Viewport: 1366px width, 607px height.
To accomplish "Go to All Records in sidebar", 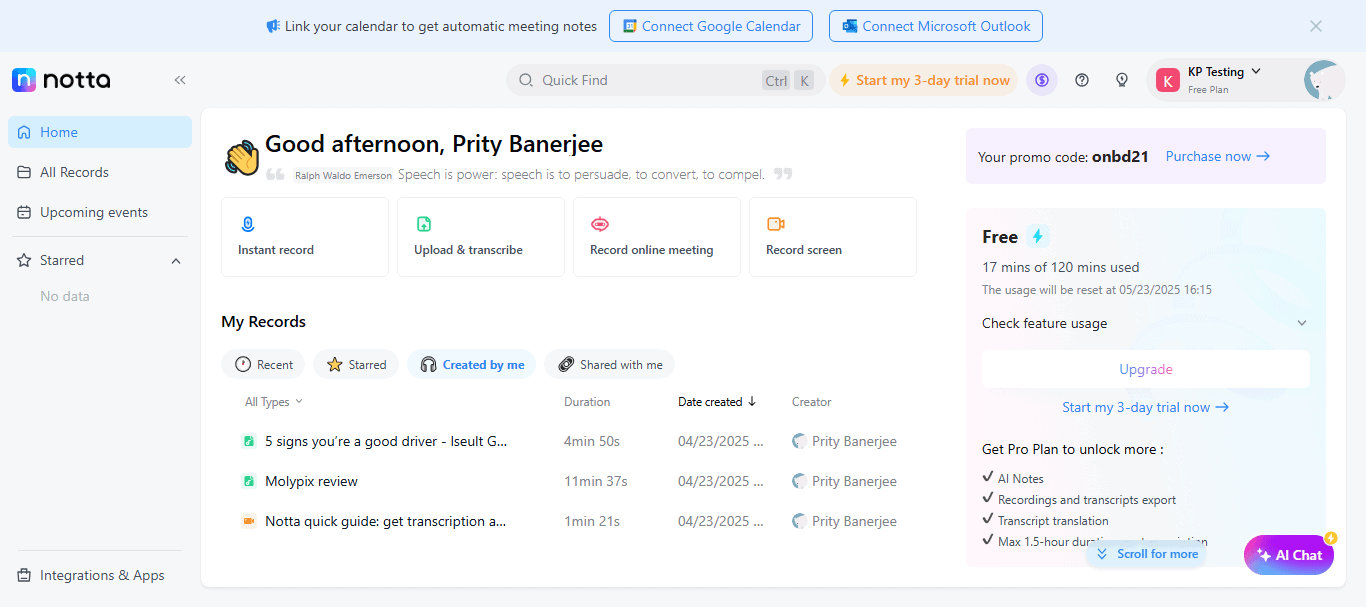I will click(74, 172).
